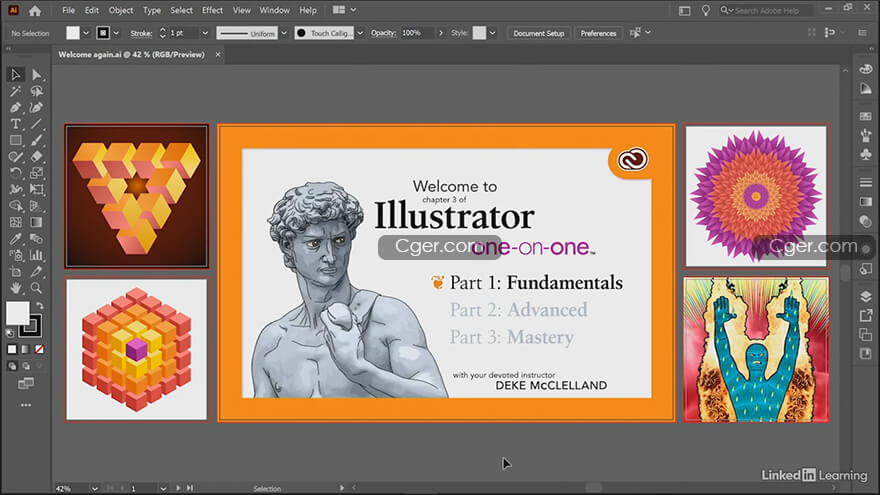Select the Direct Selection tool
Viewport: 880px width, 495px height.
pyautogui.click(x=36, y=75)
